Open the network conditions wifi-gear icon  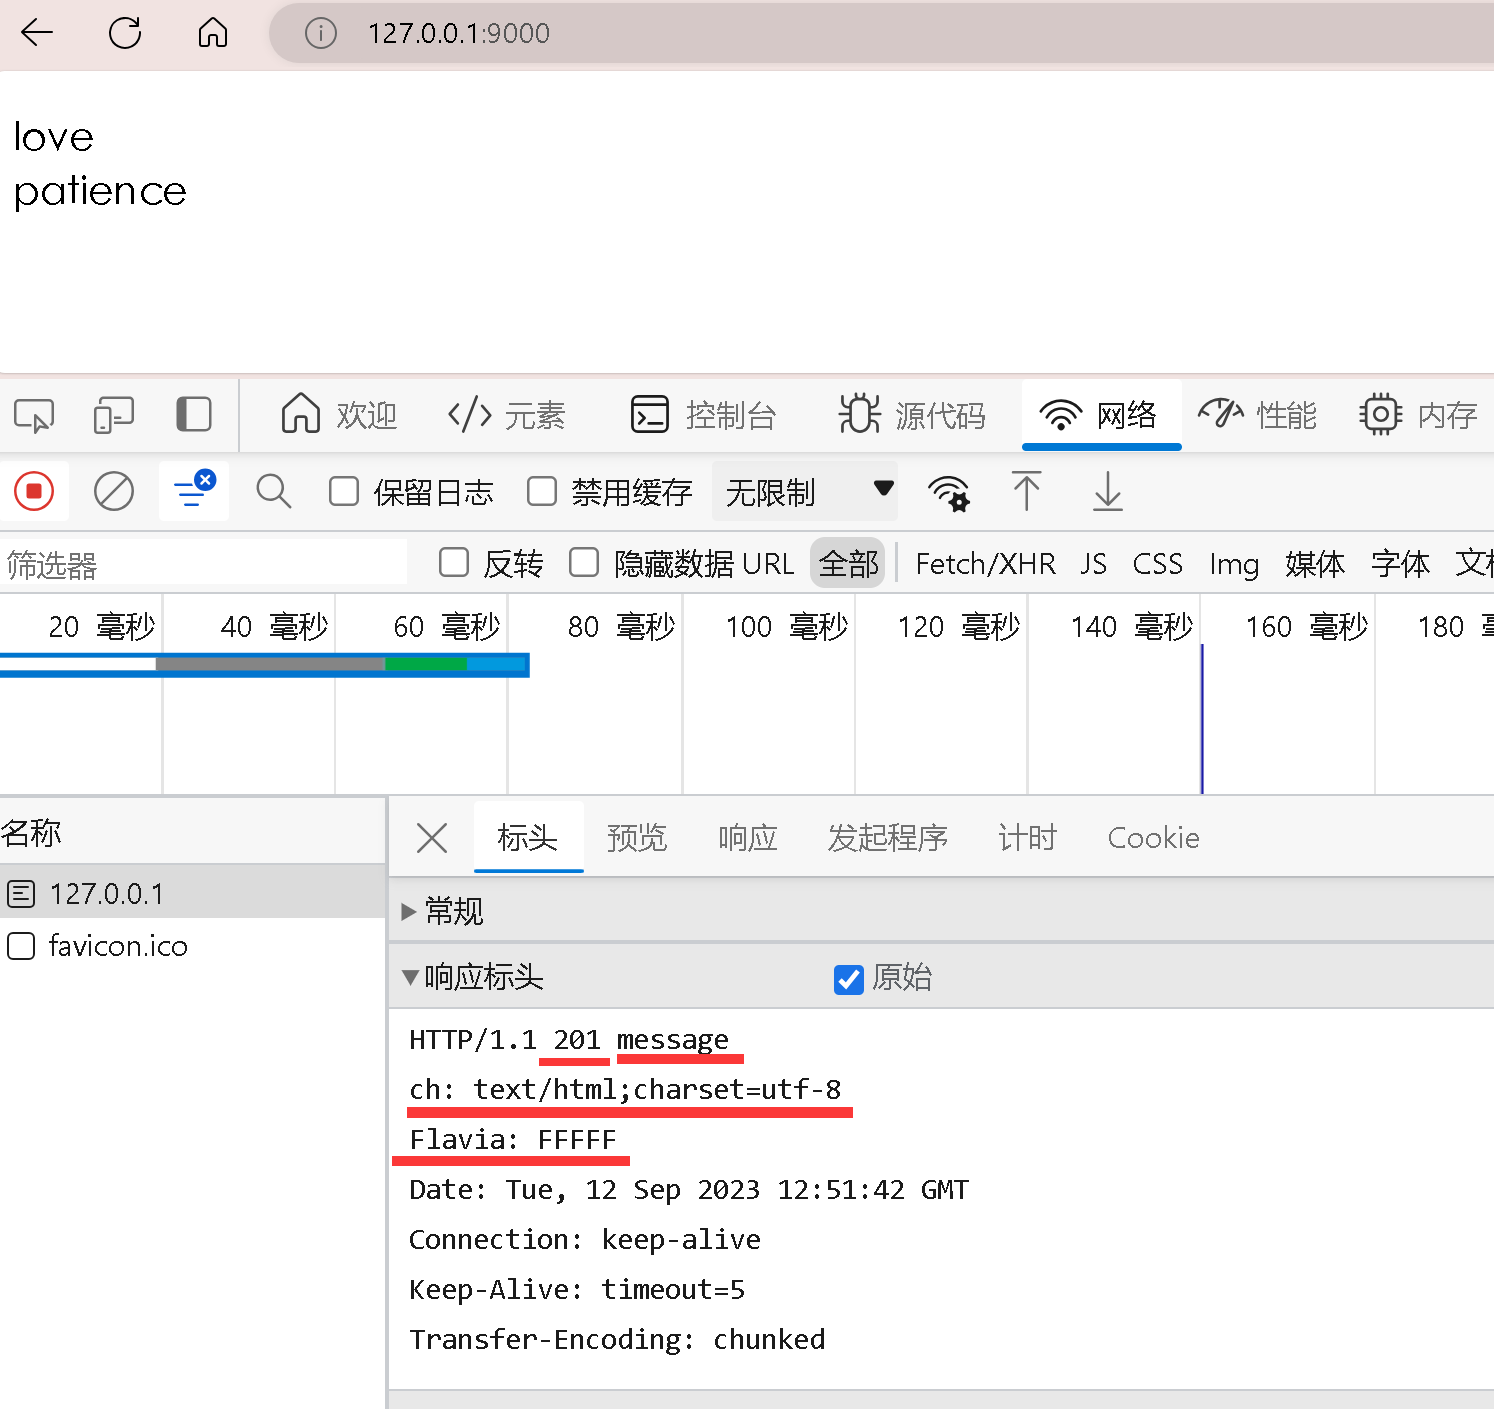click(948, 492)
